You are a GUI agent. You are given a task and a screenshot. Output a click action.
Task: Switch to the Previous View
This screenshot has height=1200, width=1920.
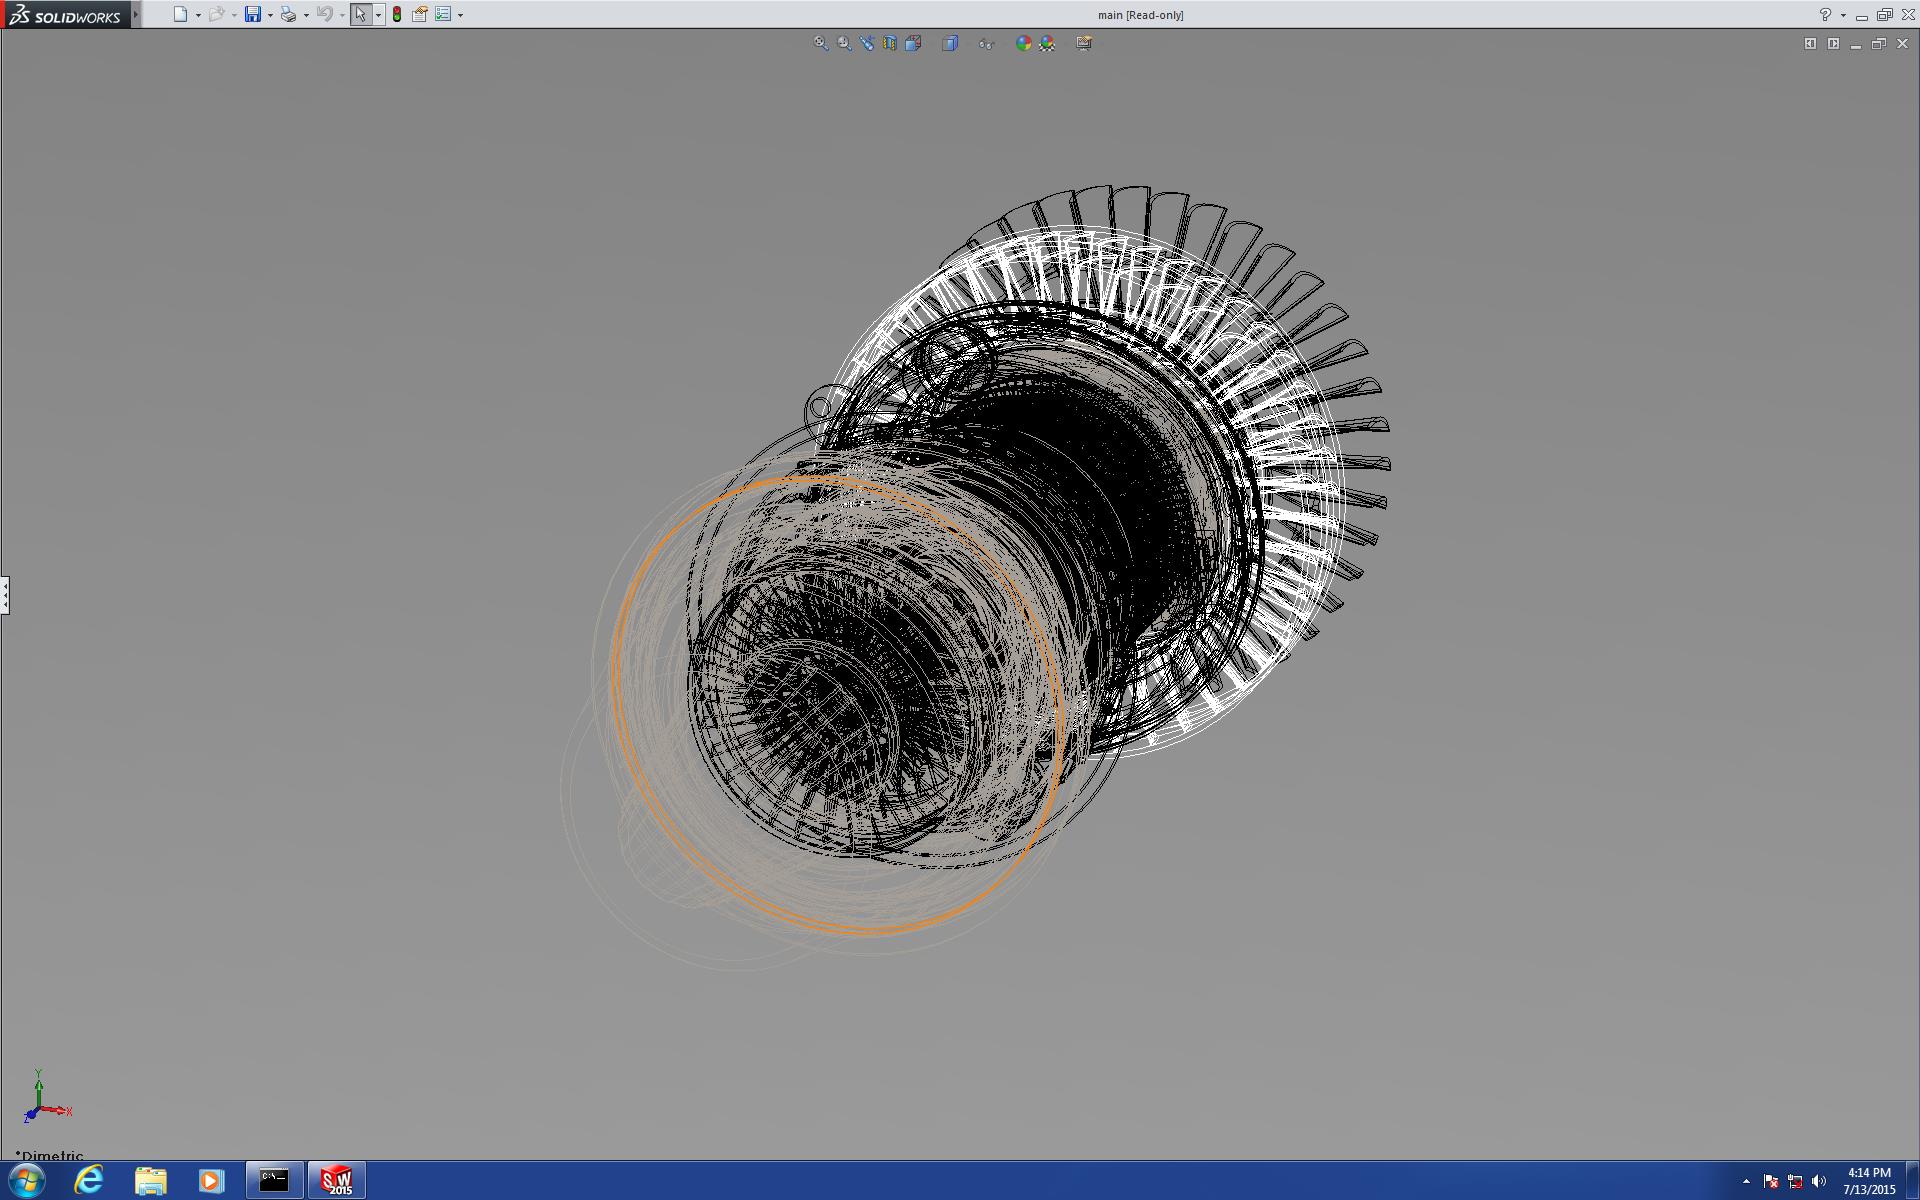[x=867, y=43]
